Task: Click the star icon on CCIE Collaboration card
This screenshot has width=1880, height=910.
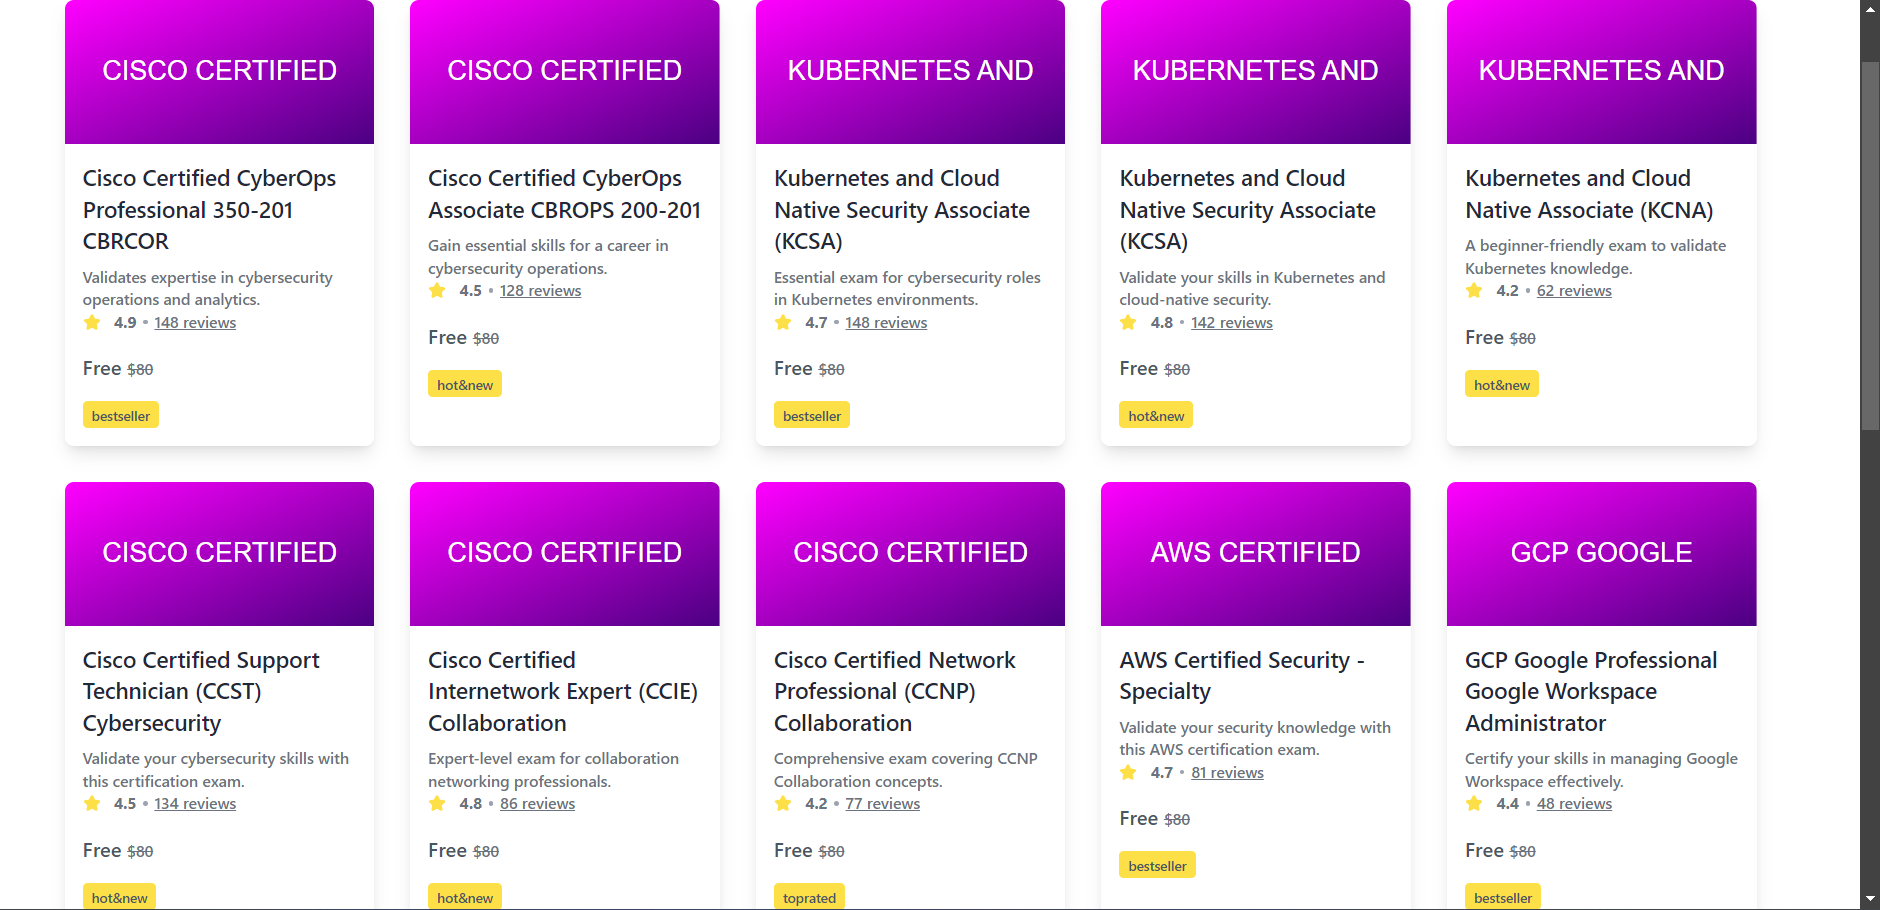Action: pos(437,803)
